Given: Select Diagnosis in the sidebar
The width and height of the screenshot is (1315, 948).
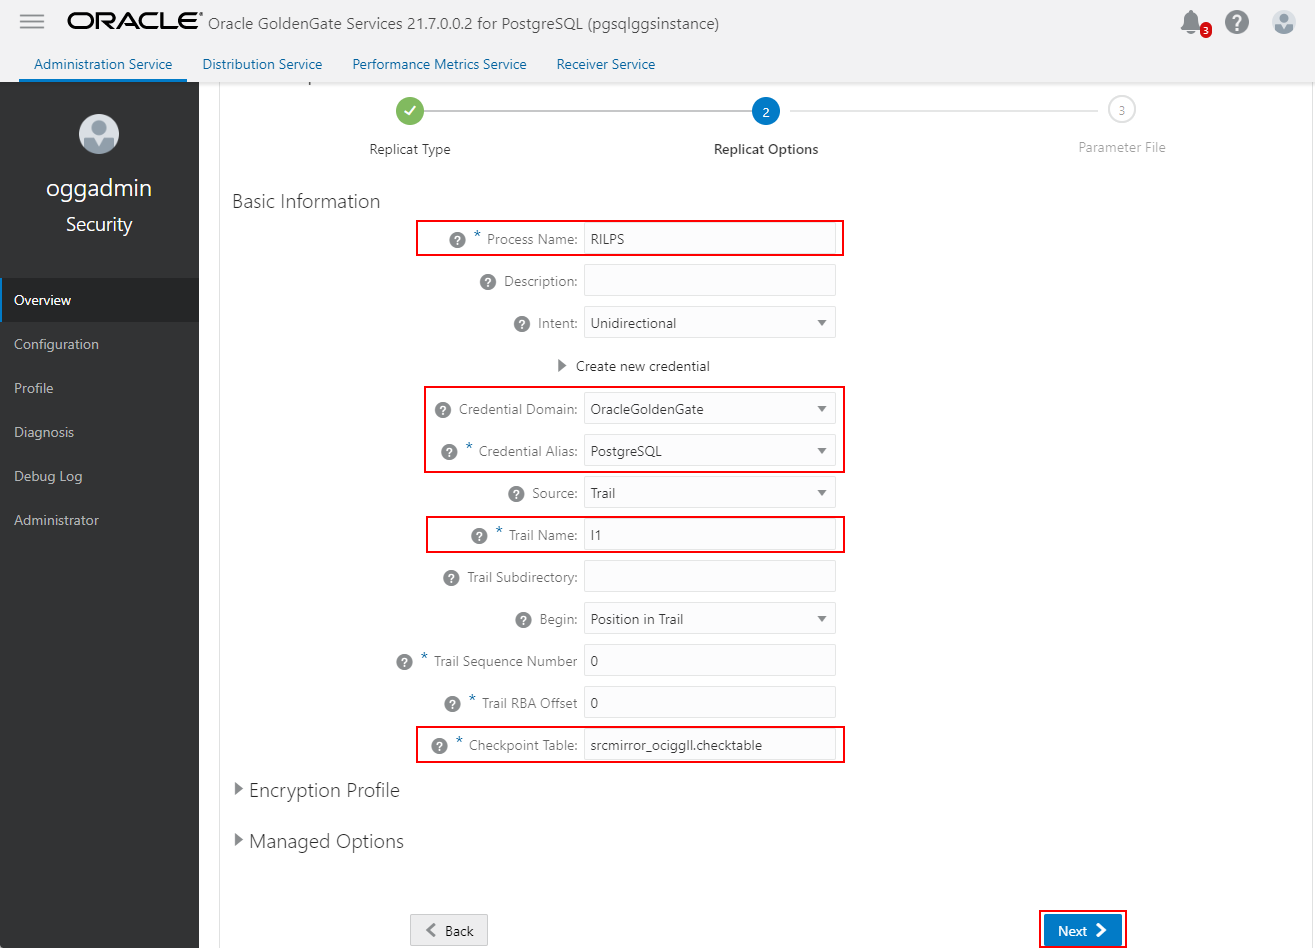Looking at the screenshot, I should point(100,432).
